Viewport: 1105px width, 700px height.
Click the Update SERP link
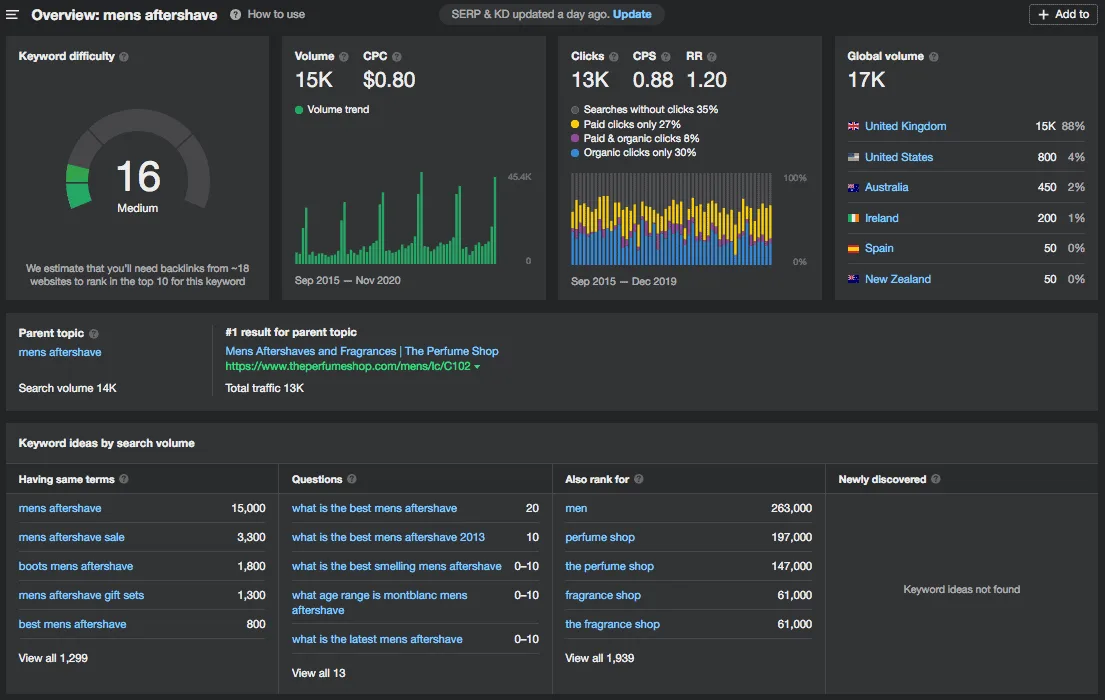631,14
